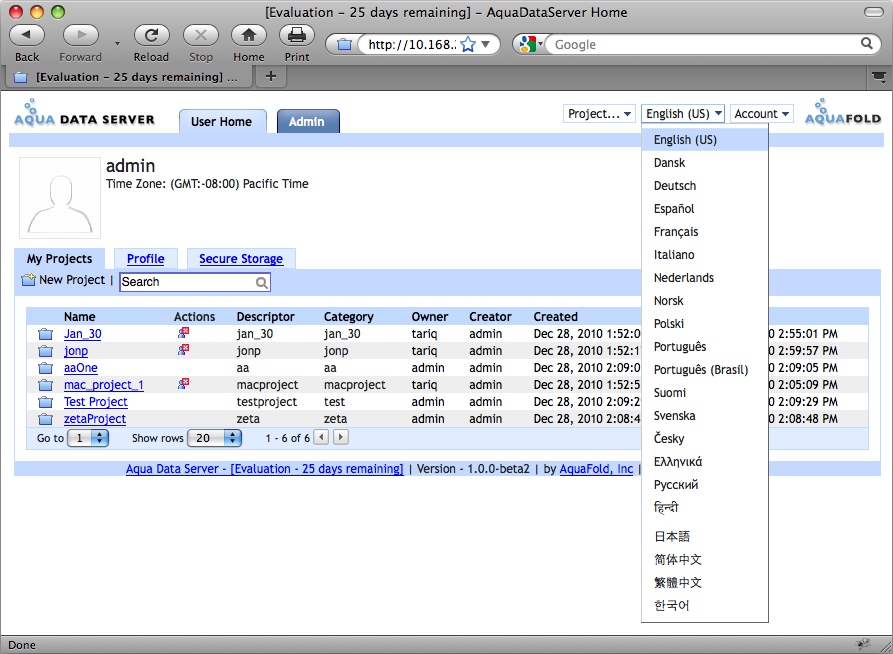893x654 pixels.
Task: Open the Account dropdown menu
Action: (761, 114)
